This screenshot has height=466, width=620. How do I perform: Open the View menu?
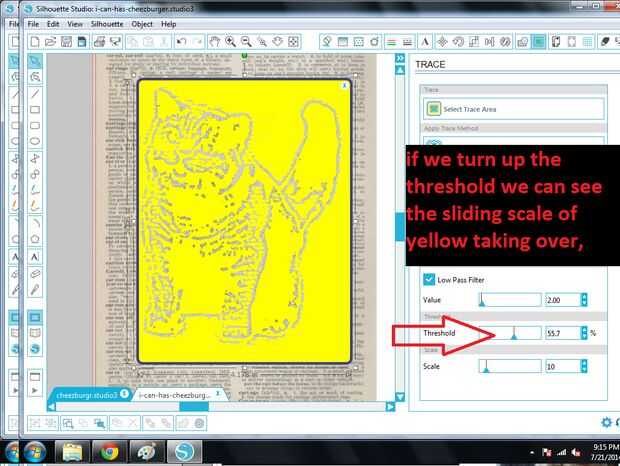(x=75, y=24)
